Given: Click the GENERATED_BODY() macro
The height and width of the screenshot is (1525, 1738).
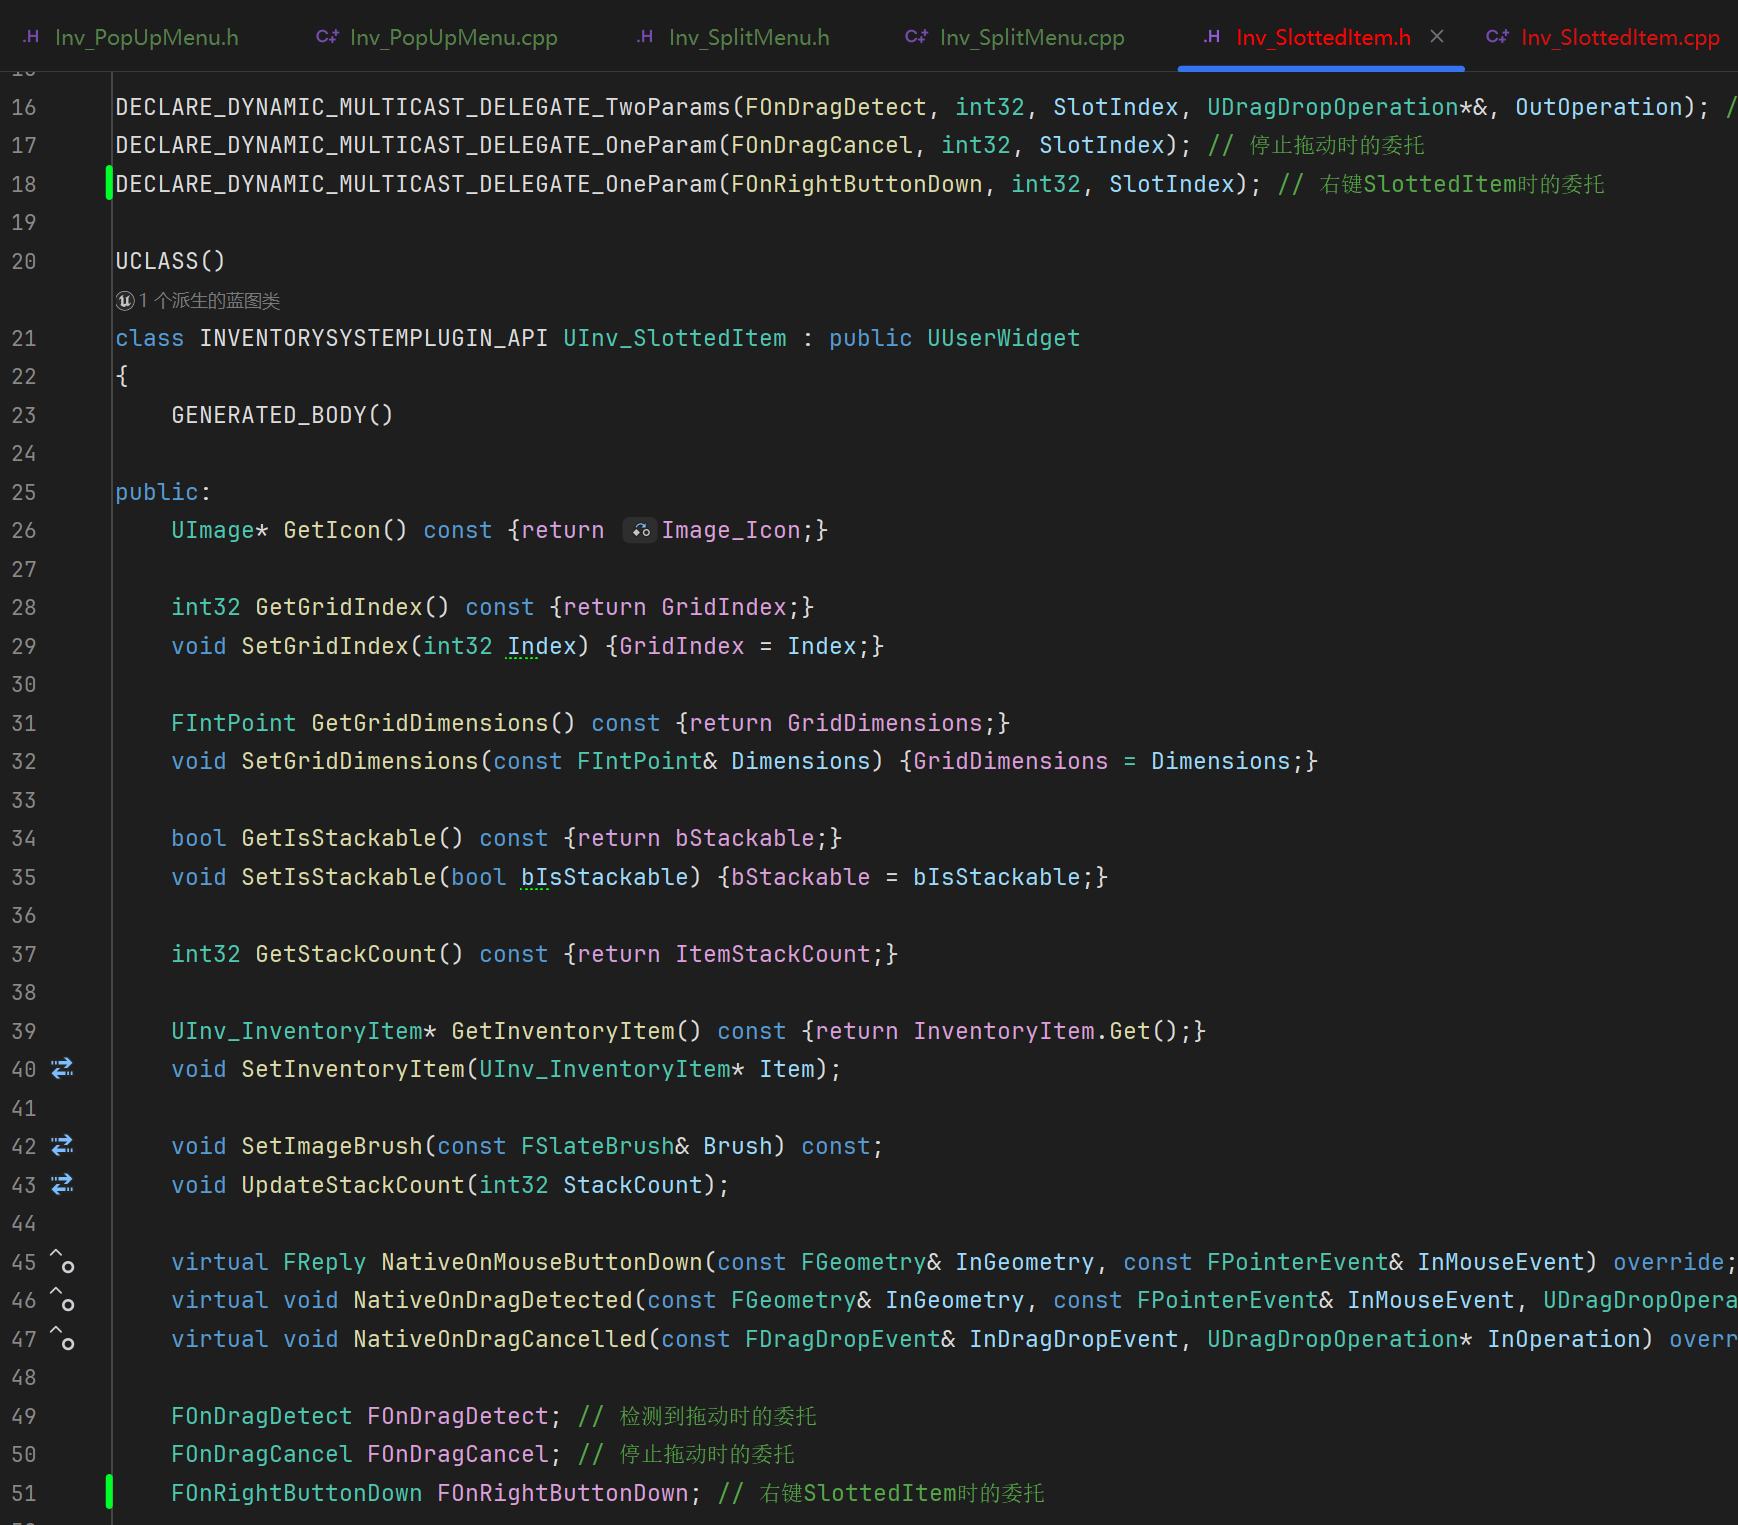Looking at the screenshot, I should [282, 415].
